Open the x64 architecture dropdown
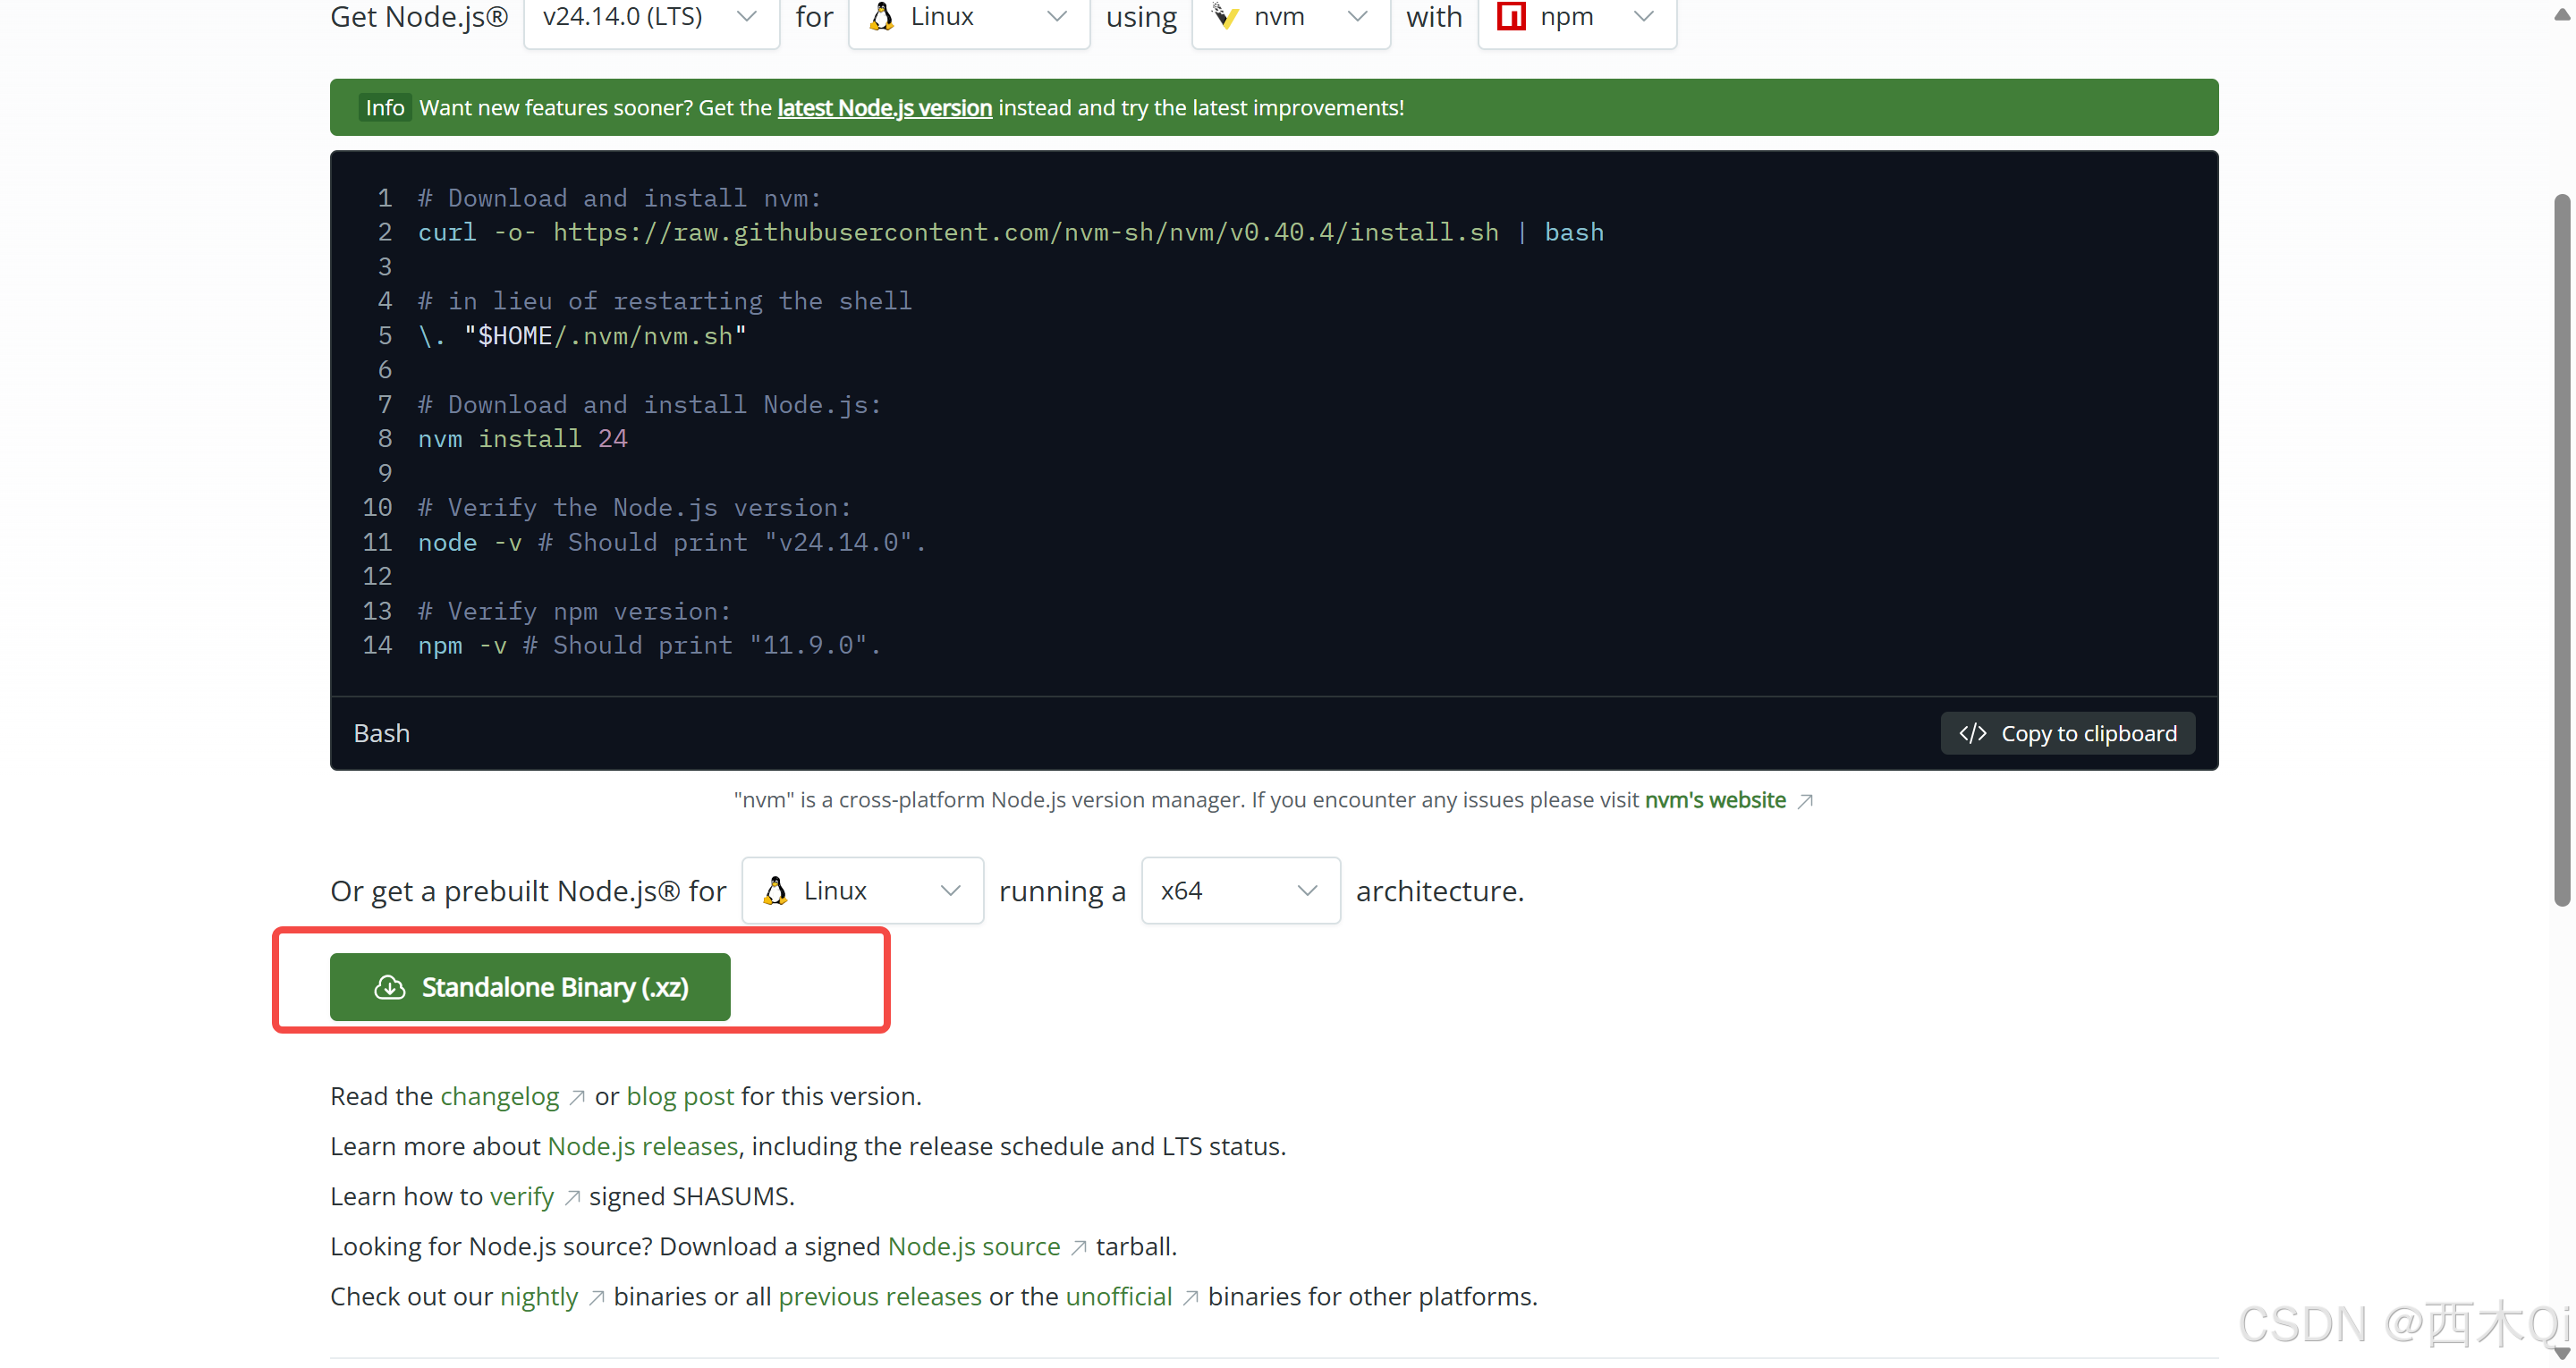Screen dimensions: 2576x1368 coord(1240,890)
